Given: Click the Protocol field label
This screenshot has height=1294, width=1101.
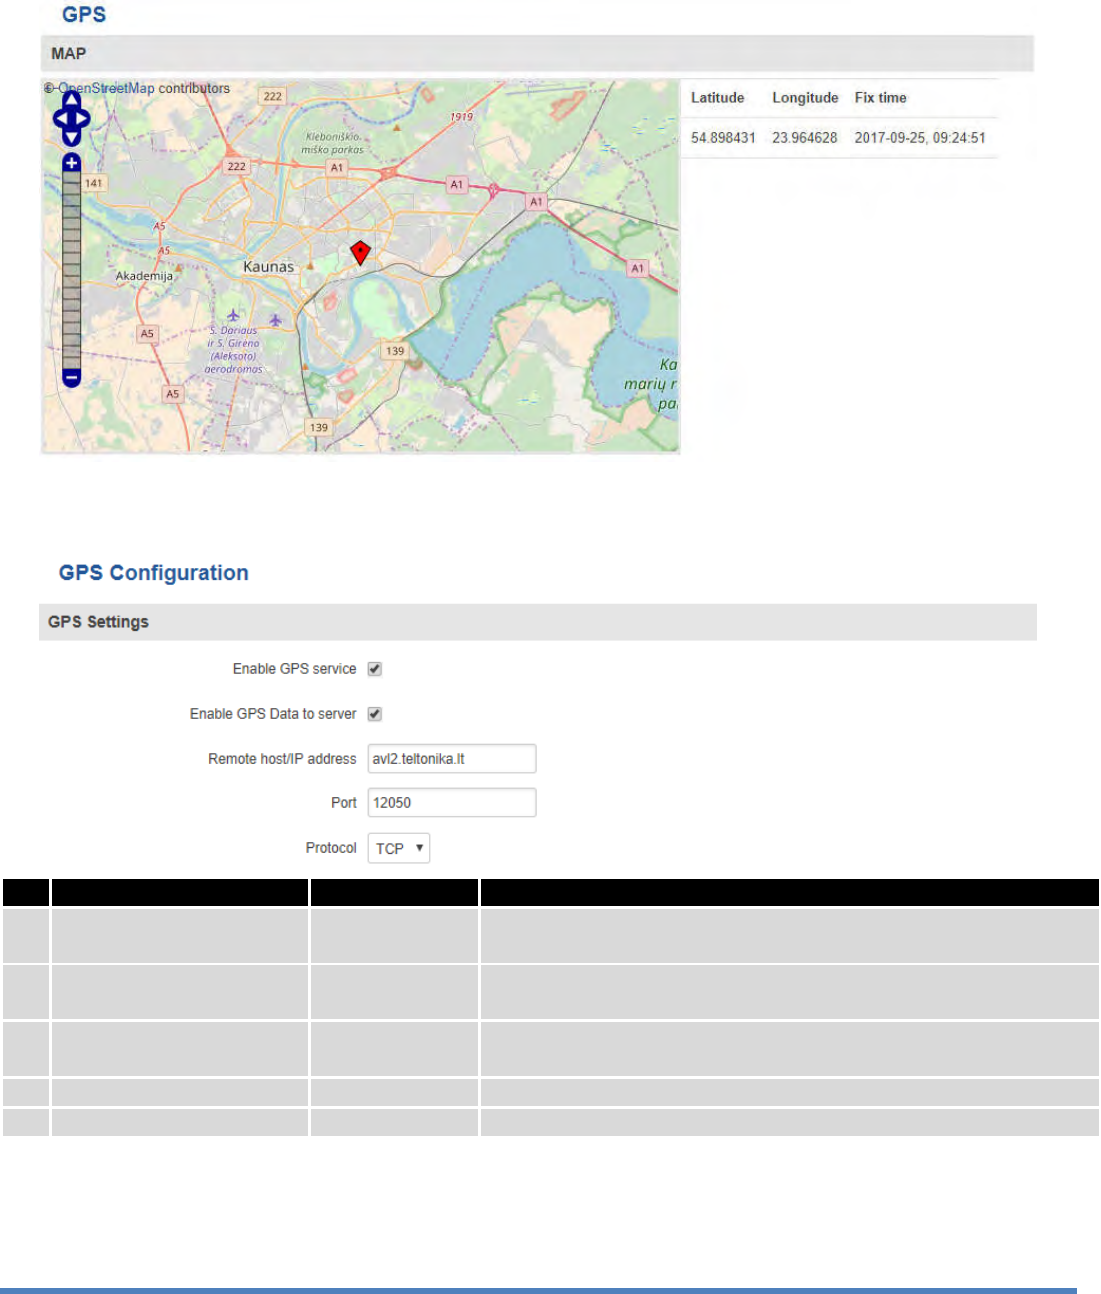Looking at the screenshot, I should (x=331, y=848).
